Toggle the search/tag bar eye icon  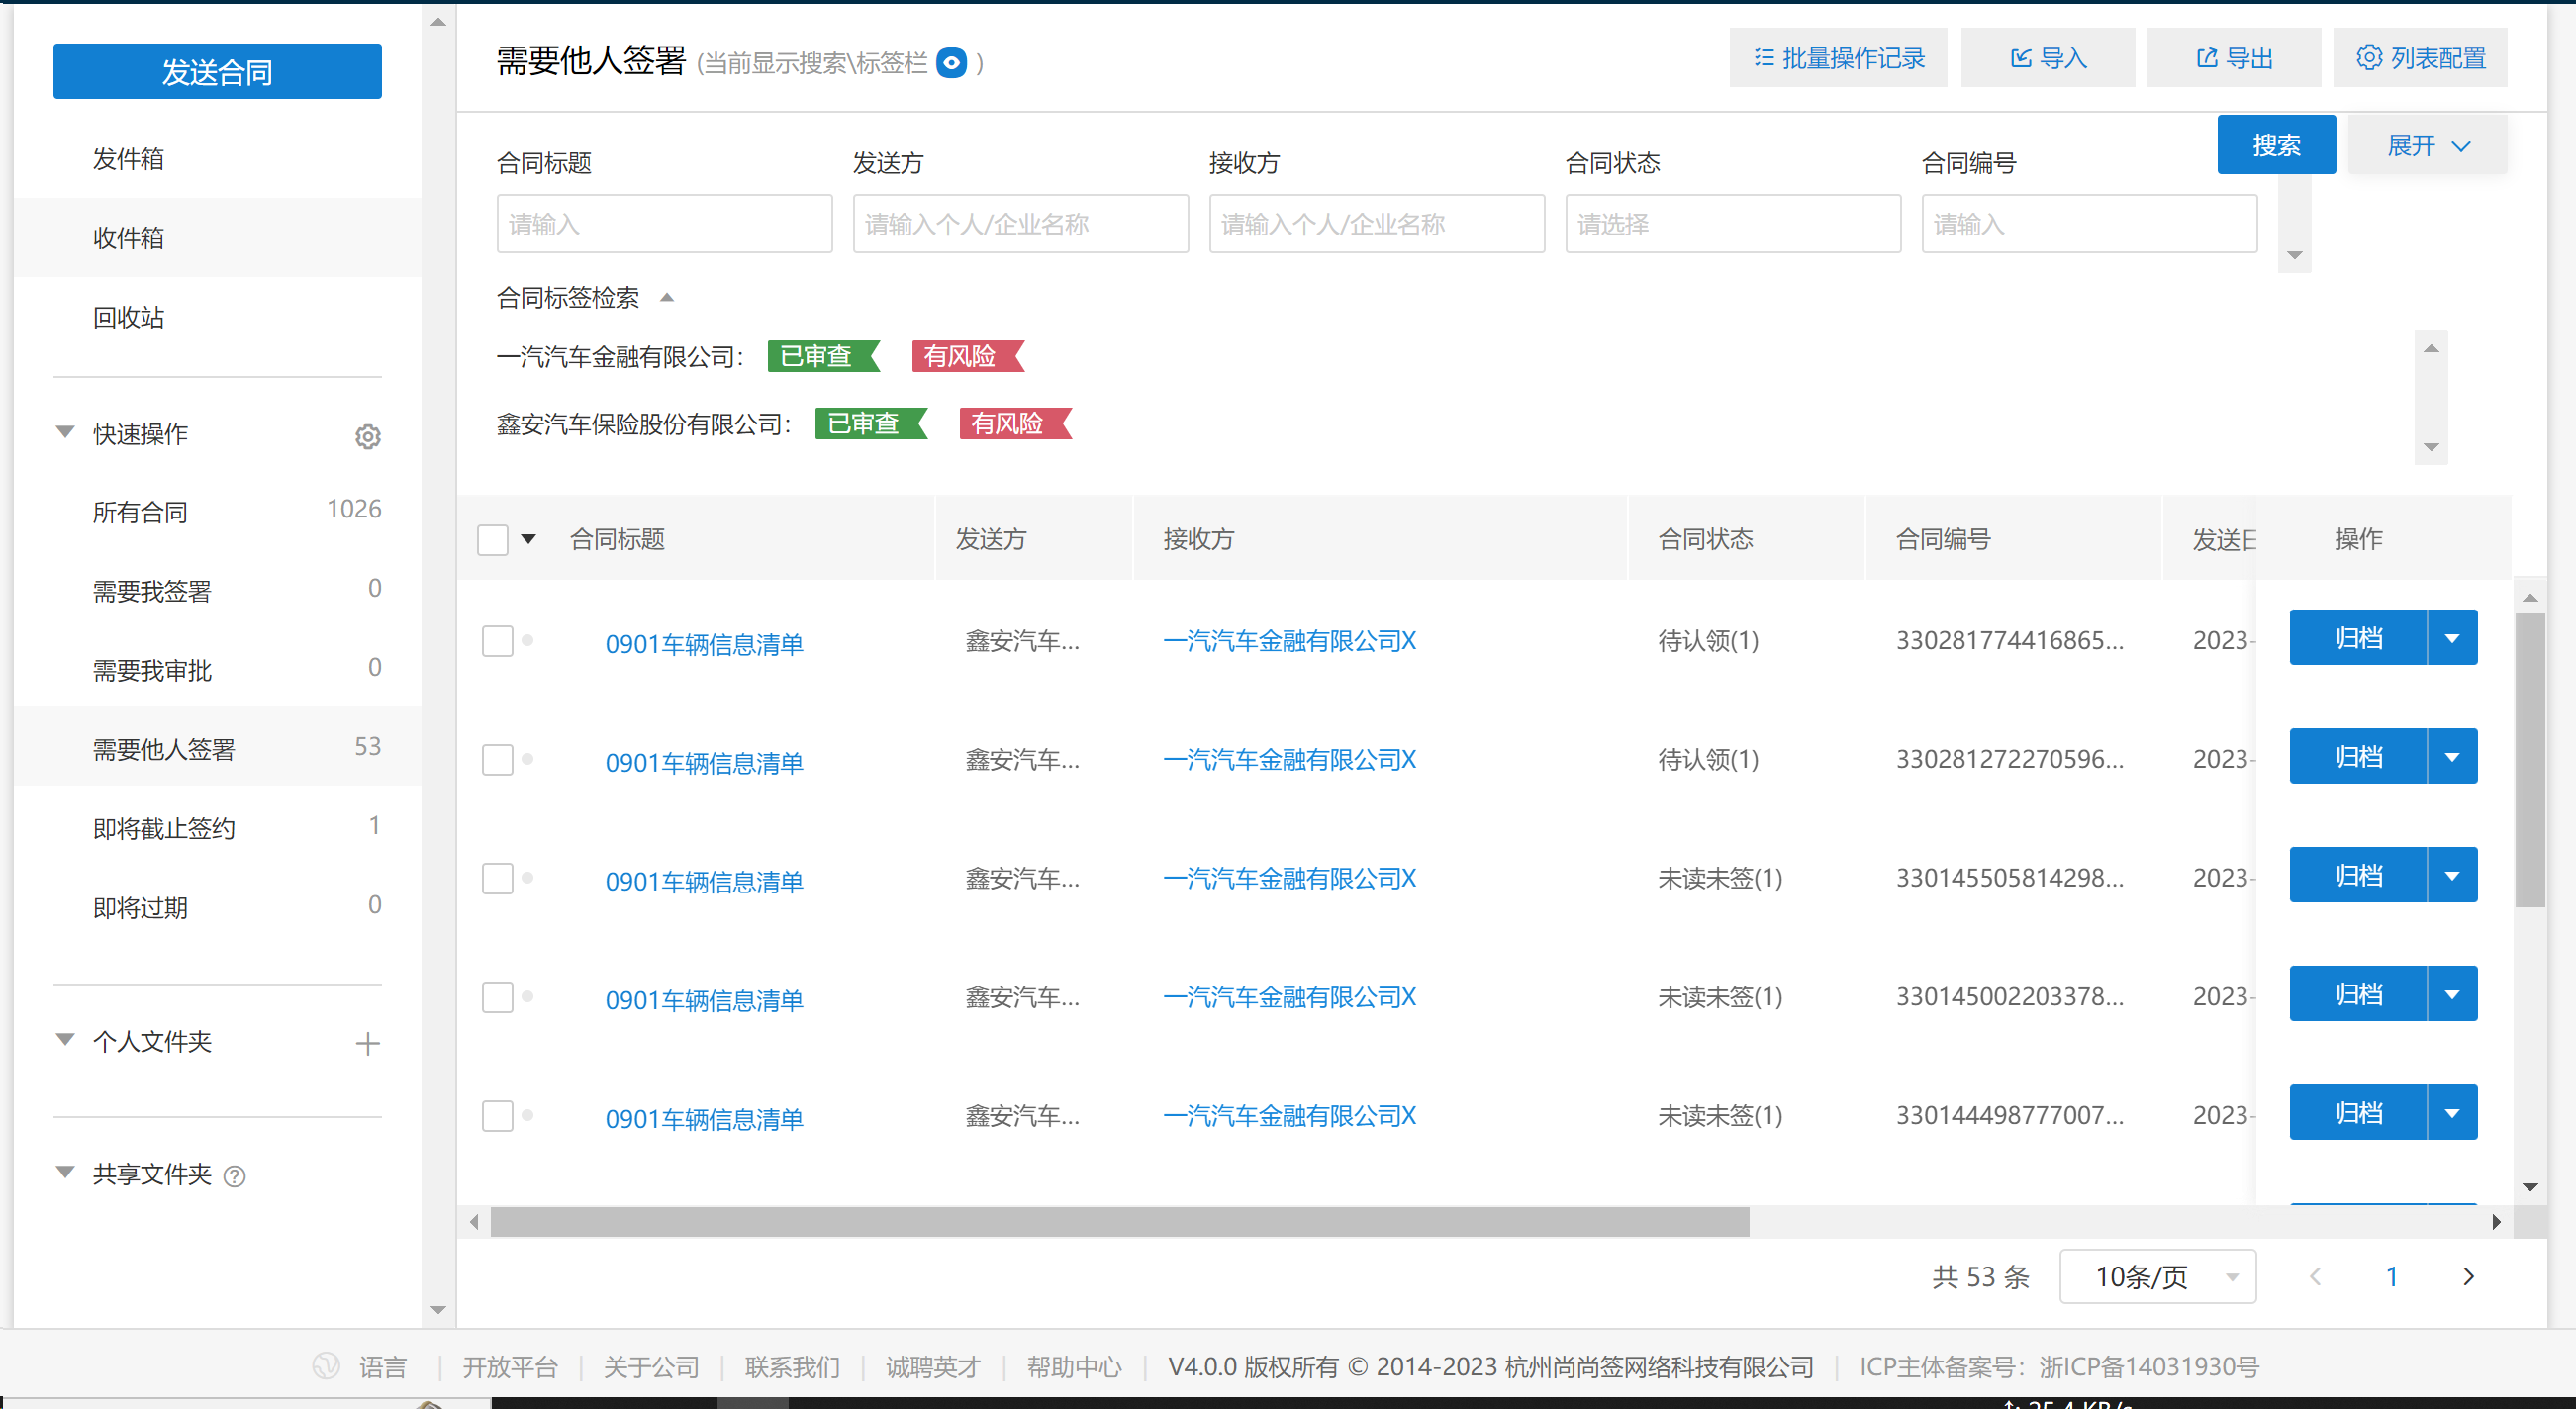951,63
